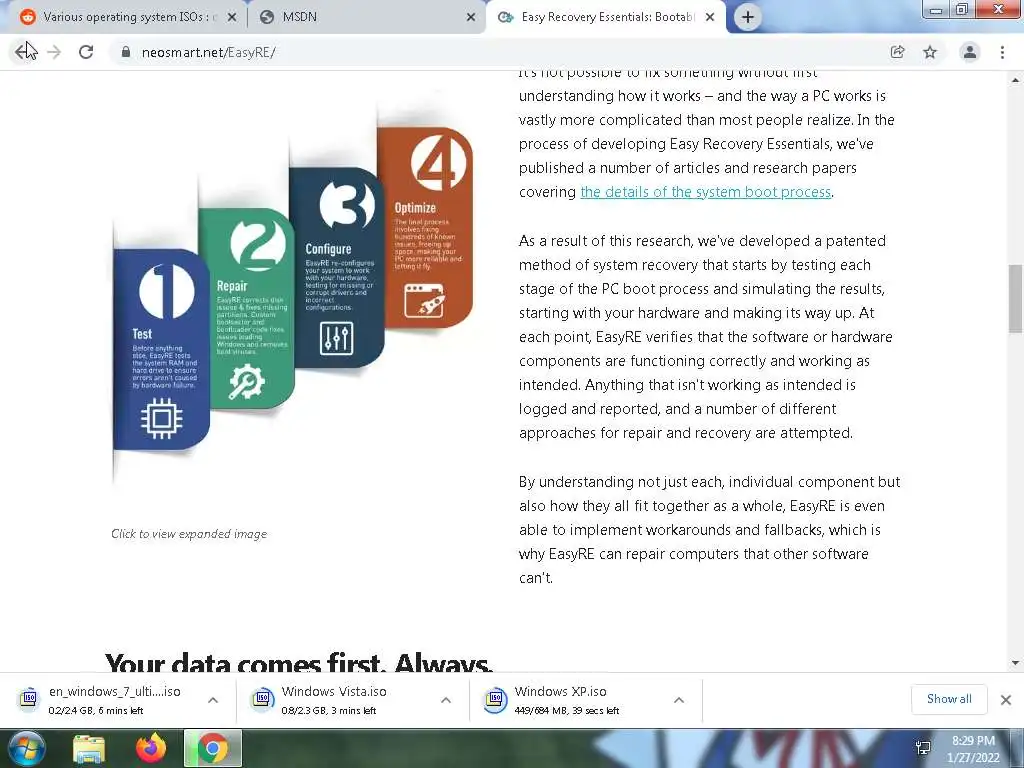Click the Optimize step rocket icon
This screenshot has height=768, width=1024.
tap(424, 301)
